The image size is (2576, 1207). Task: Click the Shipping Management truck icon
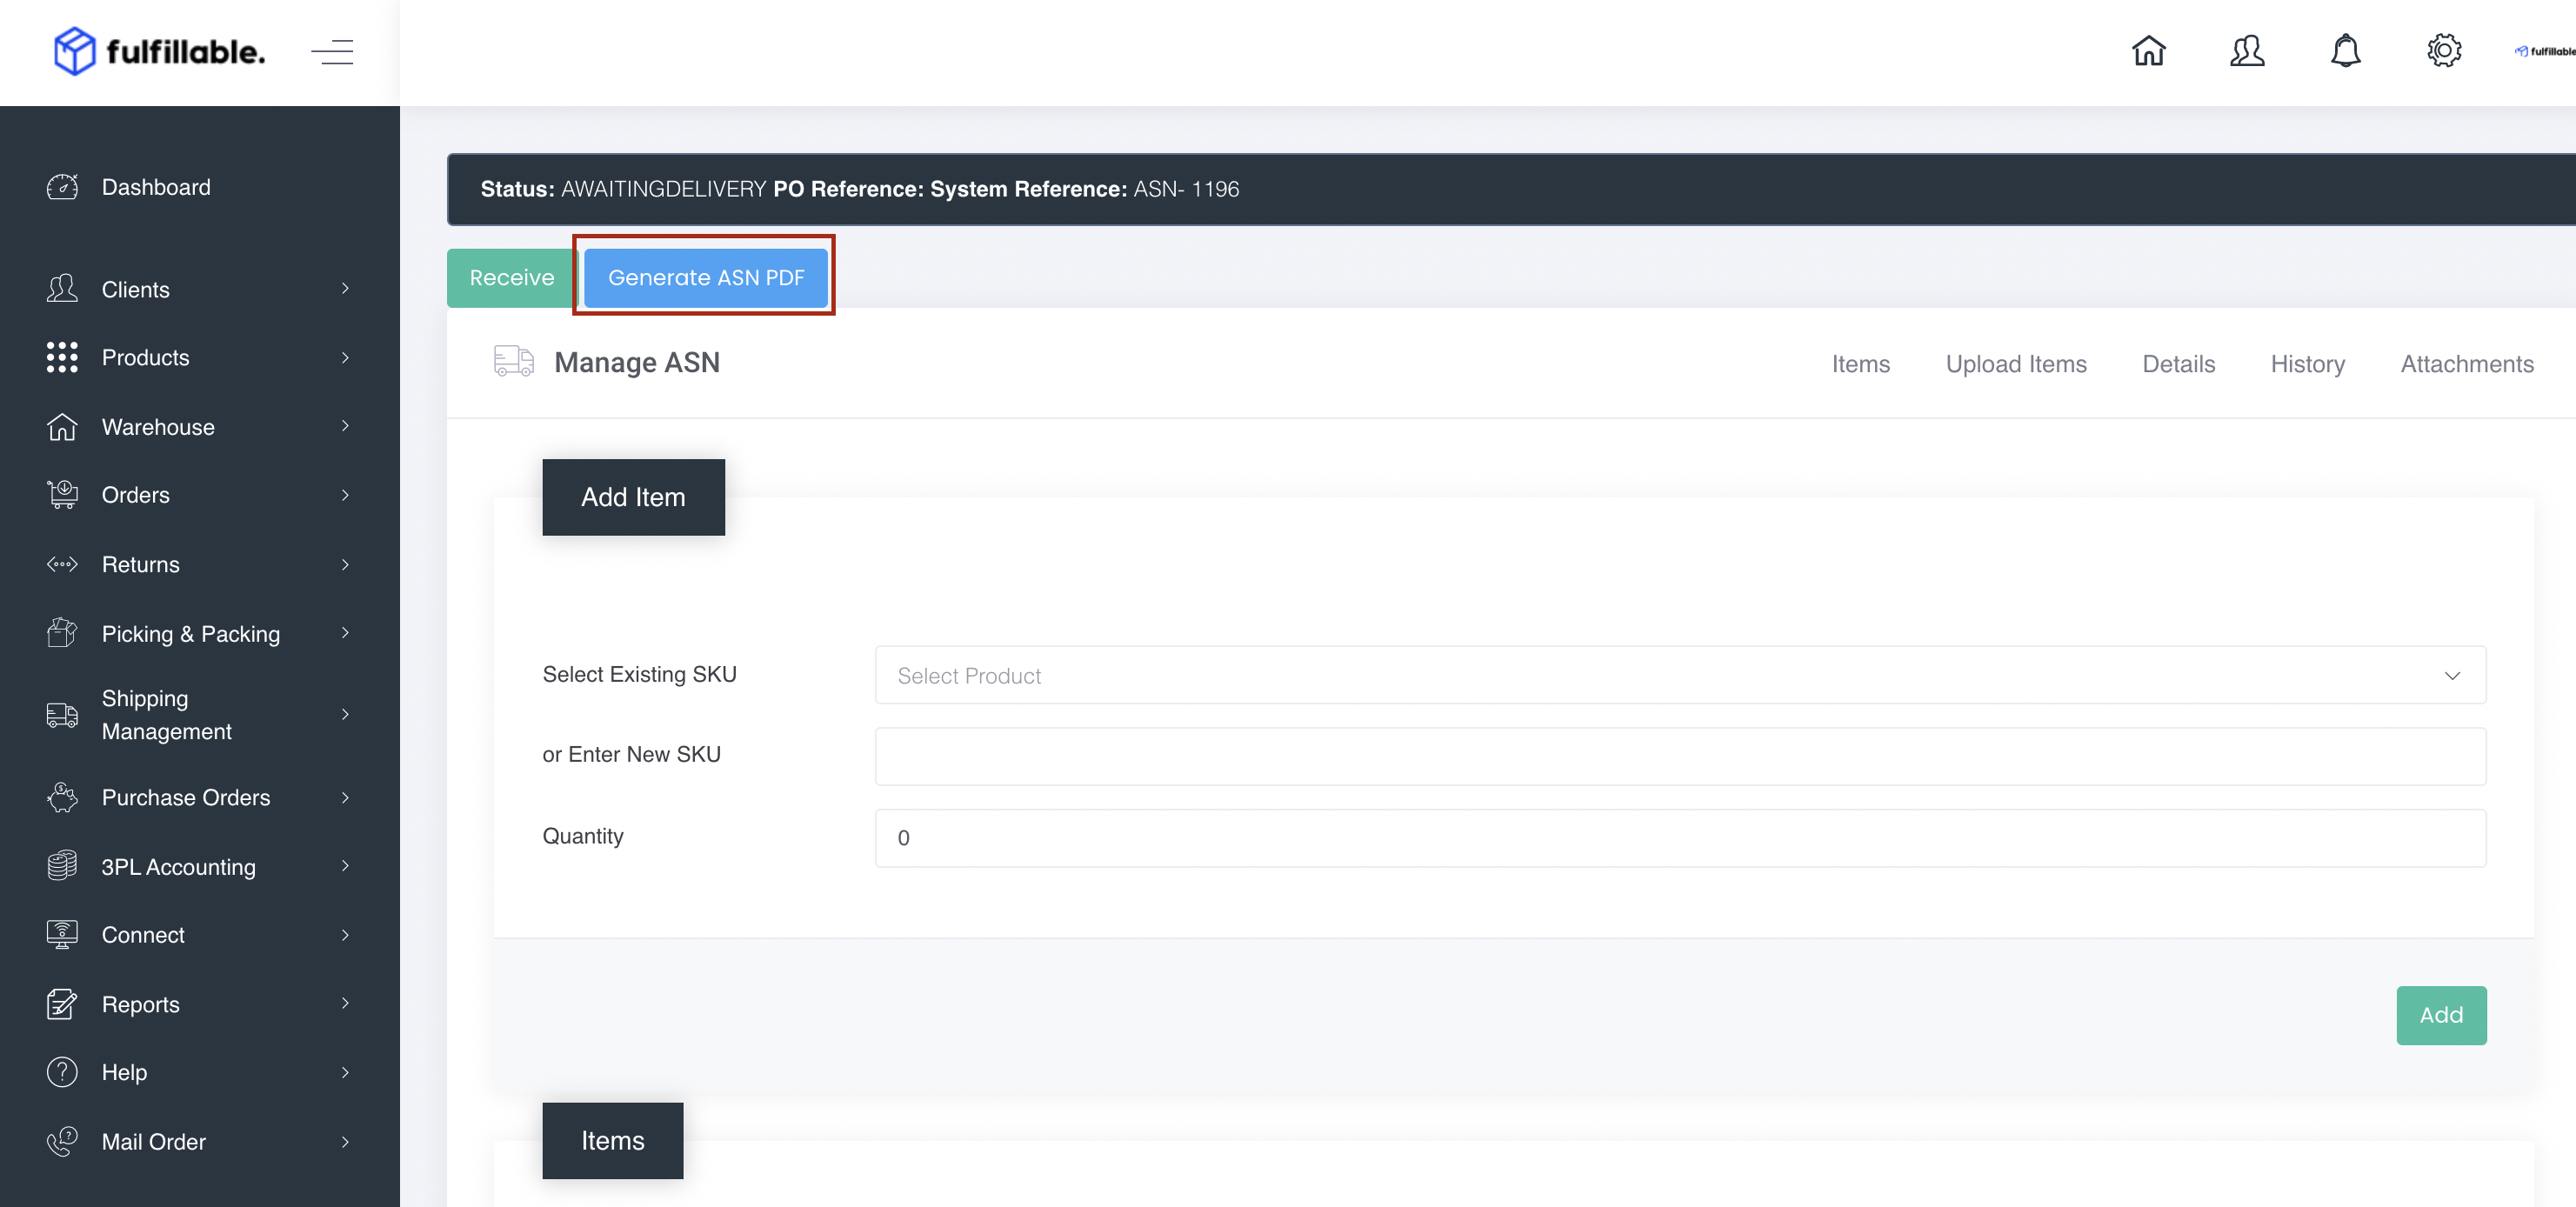[62, 715]
